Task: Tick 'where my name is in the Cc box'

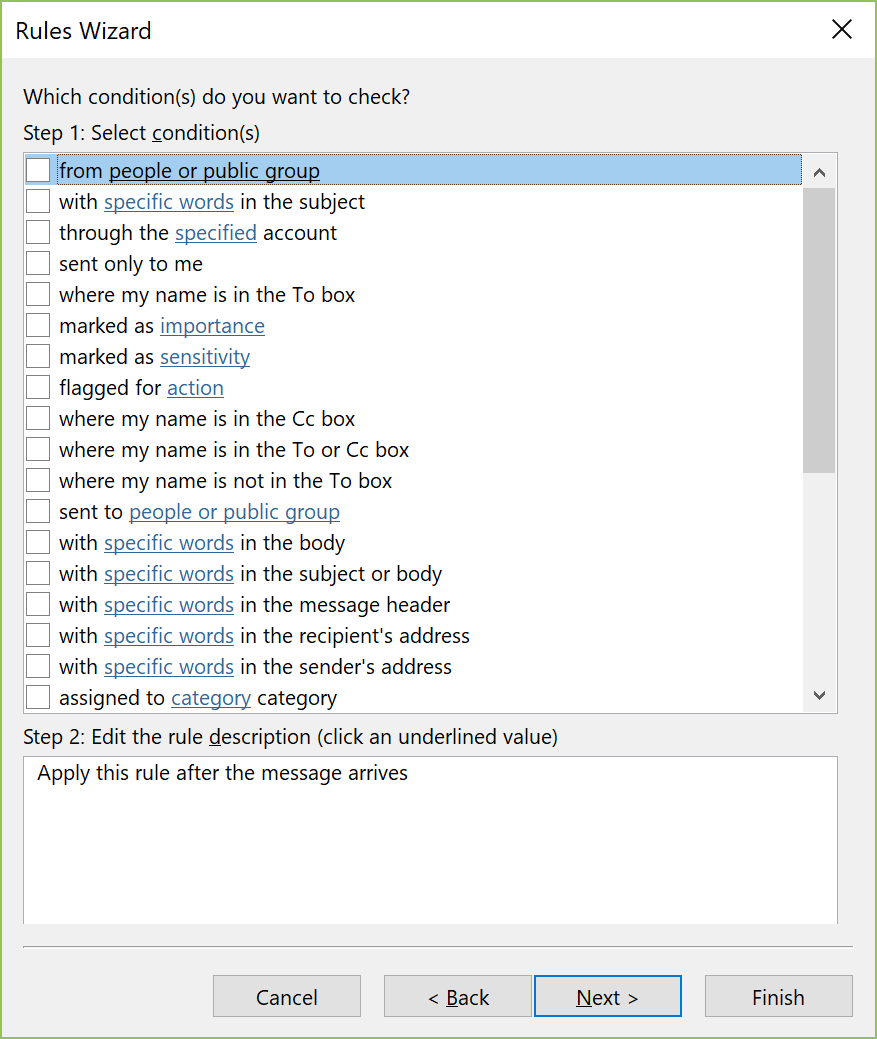Action: pos(38,419)
